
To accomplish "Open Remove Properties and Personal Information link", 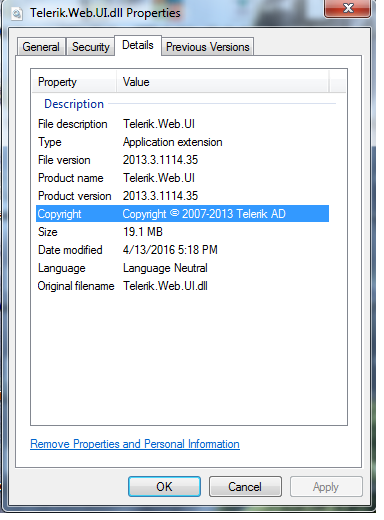I will (x=135, y=444).
